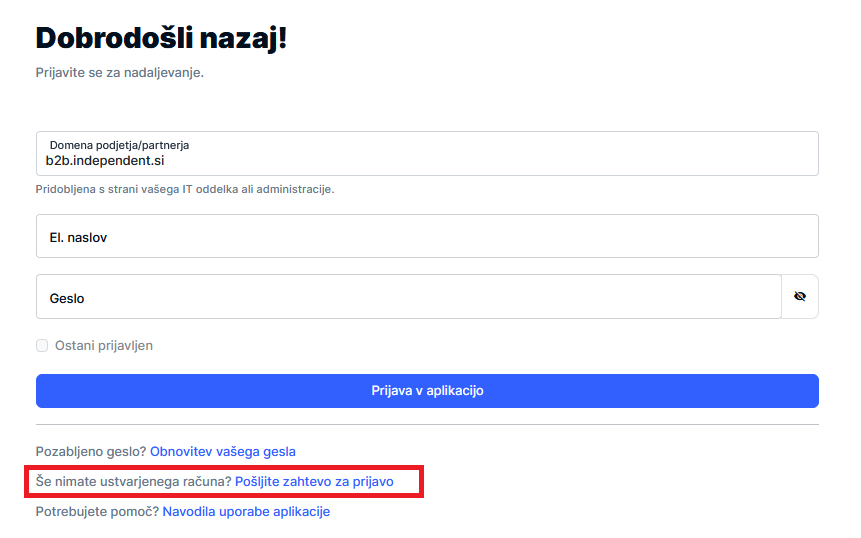Enable the "Ostani prijavljen" checkbox

(42, 346)
